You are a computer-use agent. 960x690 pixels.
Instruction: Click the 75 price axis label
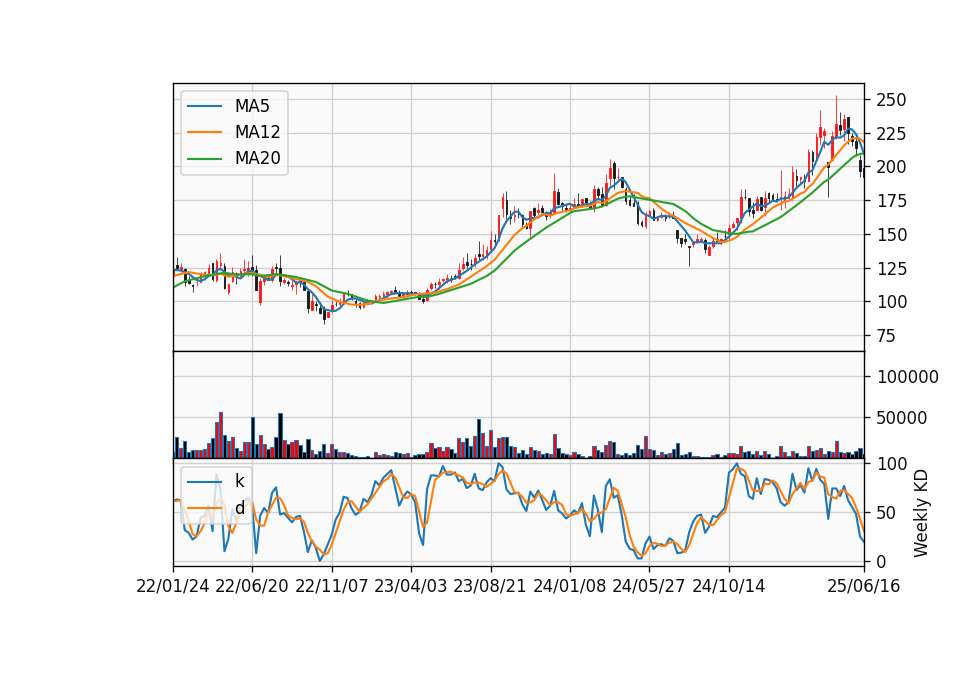886,336
